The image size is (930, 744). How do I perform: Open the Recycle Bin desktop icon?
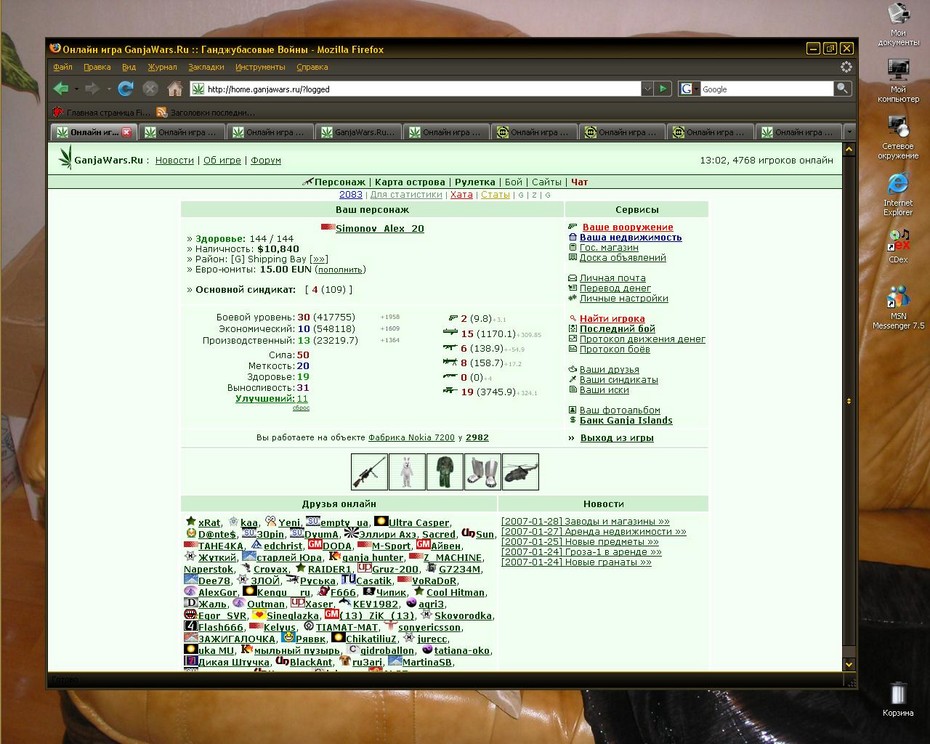pos(898,699)
